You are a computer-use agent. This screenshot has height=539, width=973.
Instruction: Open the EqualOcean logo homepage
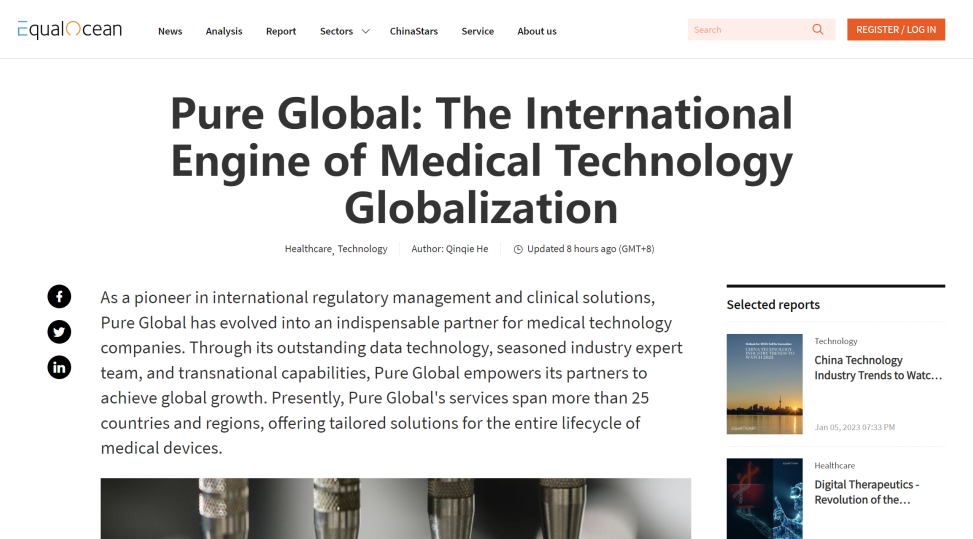(x=70, y=30)
